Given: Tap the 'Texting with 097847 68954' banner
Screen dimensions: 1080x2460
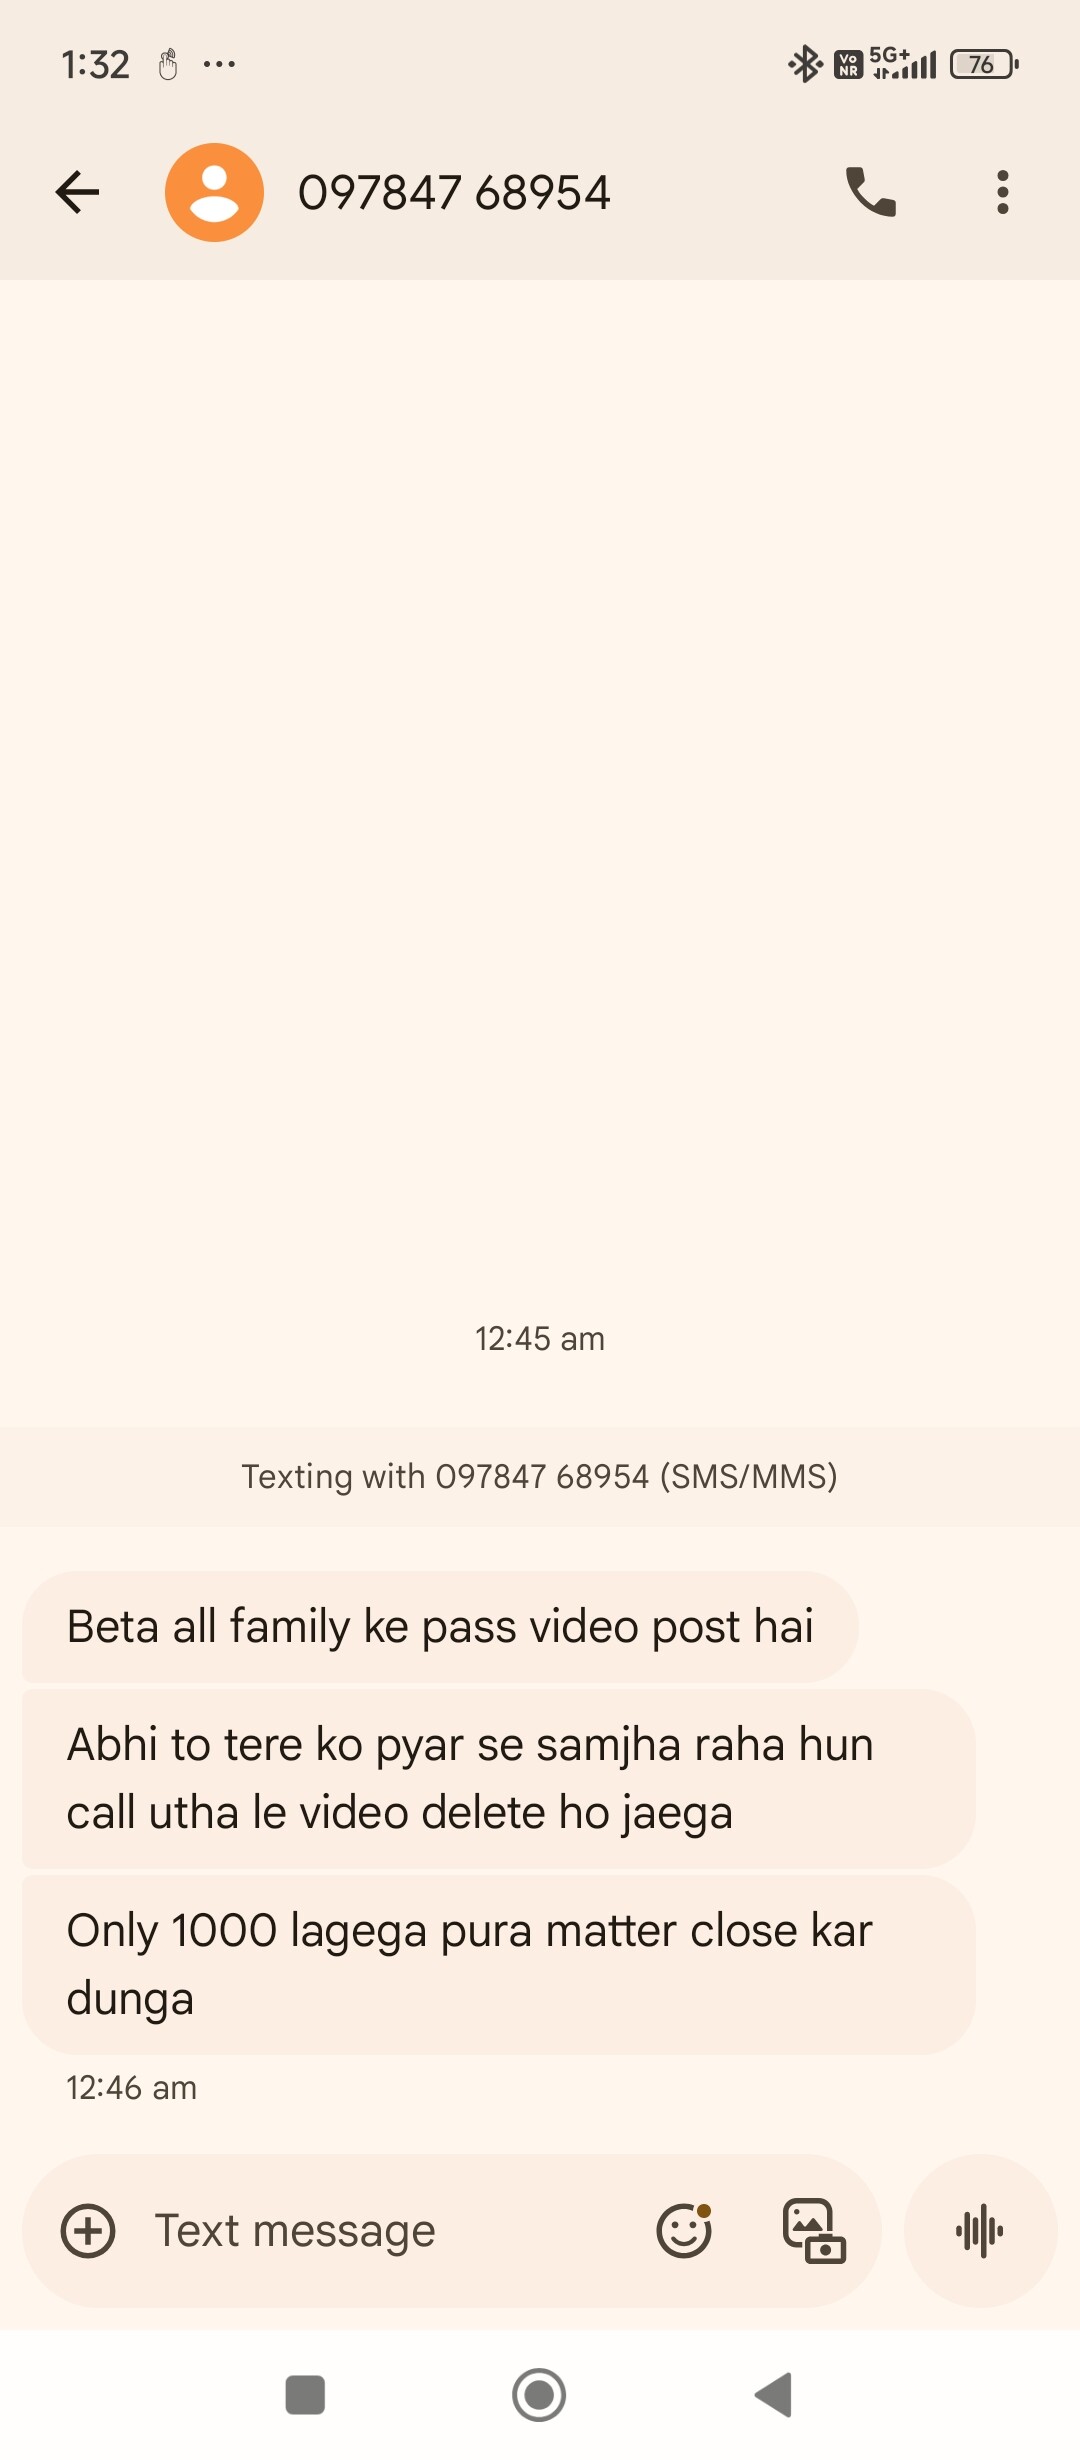Looking at the screenshot, I should pos(540,1477).
